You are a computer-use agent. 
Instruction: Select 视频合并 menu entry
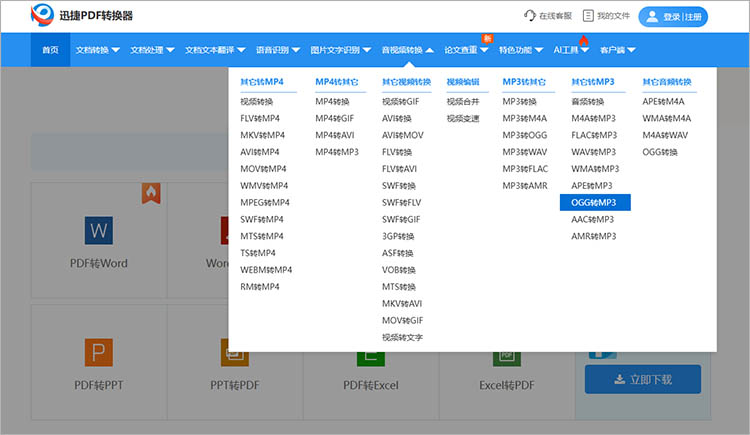[463, 101]
